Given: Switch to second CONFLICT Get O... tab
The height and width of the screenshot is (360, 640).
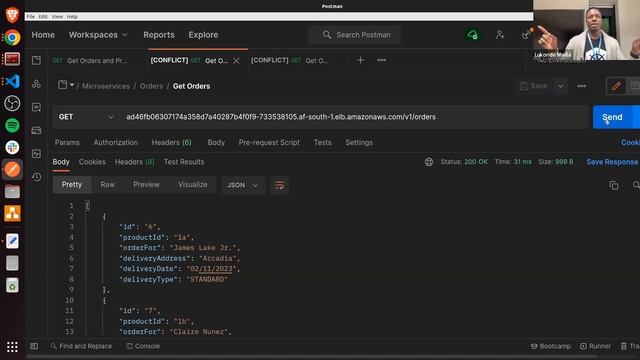Looking at the screenshot, I should coord(290,61).
